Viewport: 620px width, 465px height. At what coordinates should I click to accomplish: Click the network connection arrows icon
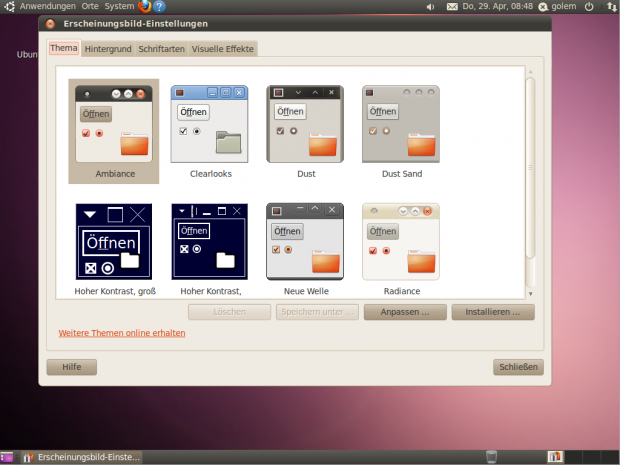(610, 7)
